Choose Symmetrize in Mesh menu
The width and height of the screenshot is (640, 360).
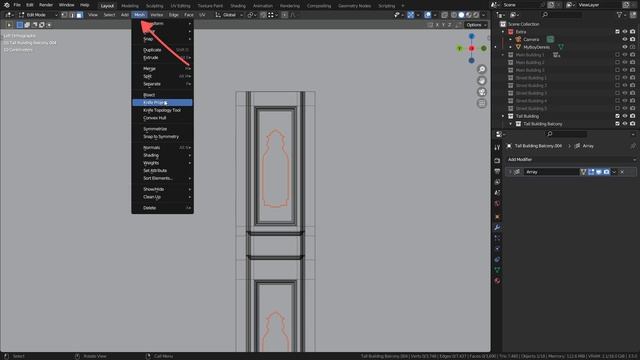pos(162,129)
